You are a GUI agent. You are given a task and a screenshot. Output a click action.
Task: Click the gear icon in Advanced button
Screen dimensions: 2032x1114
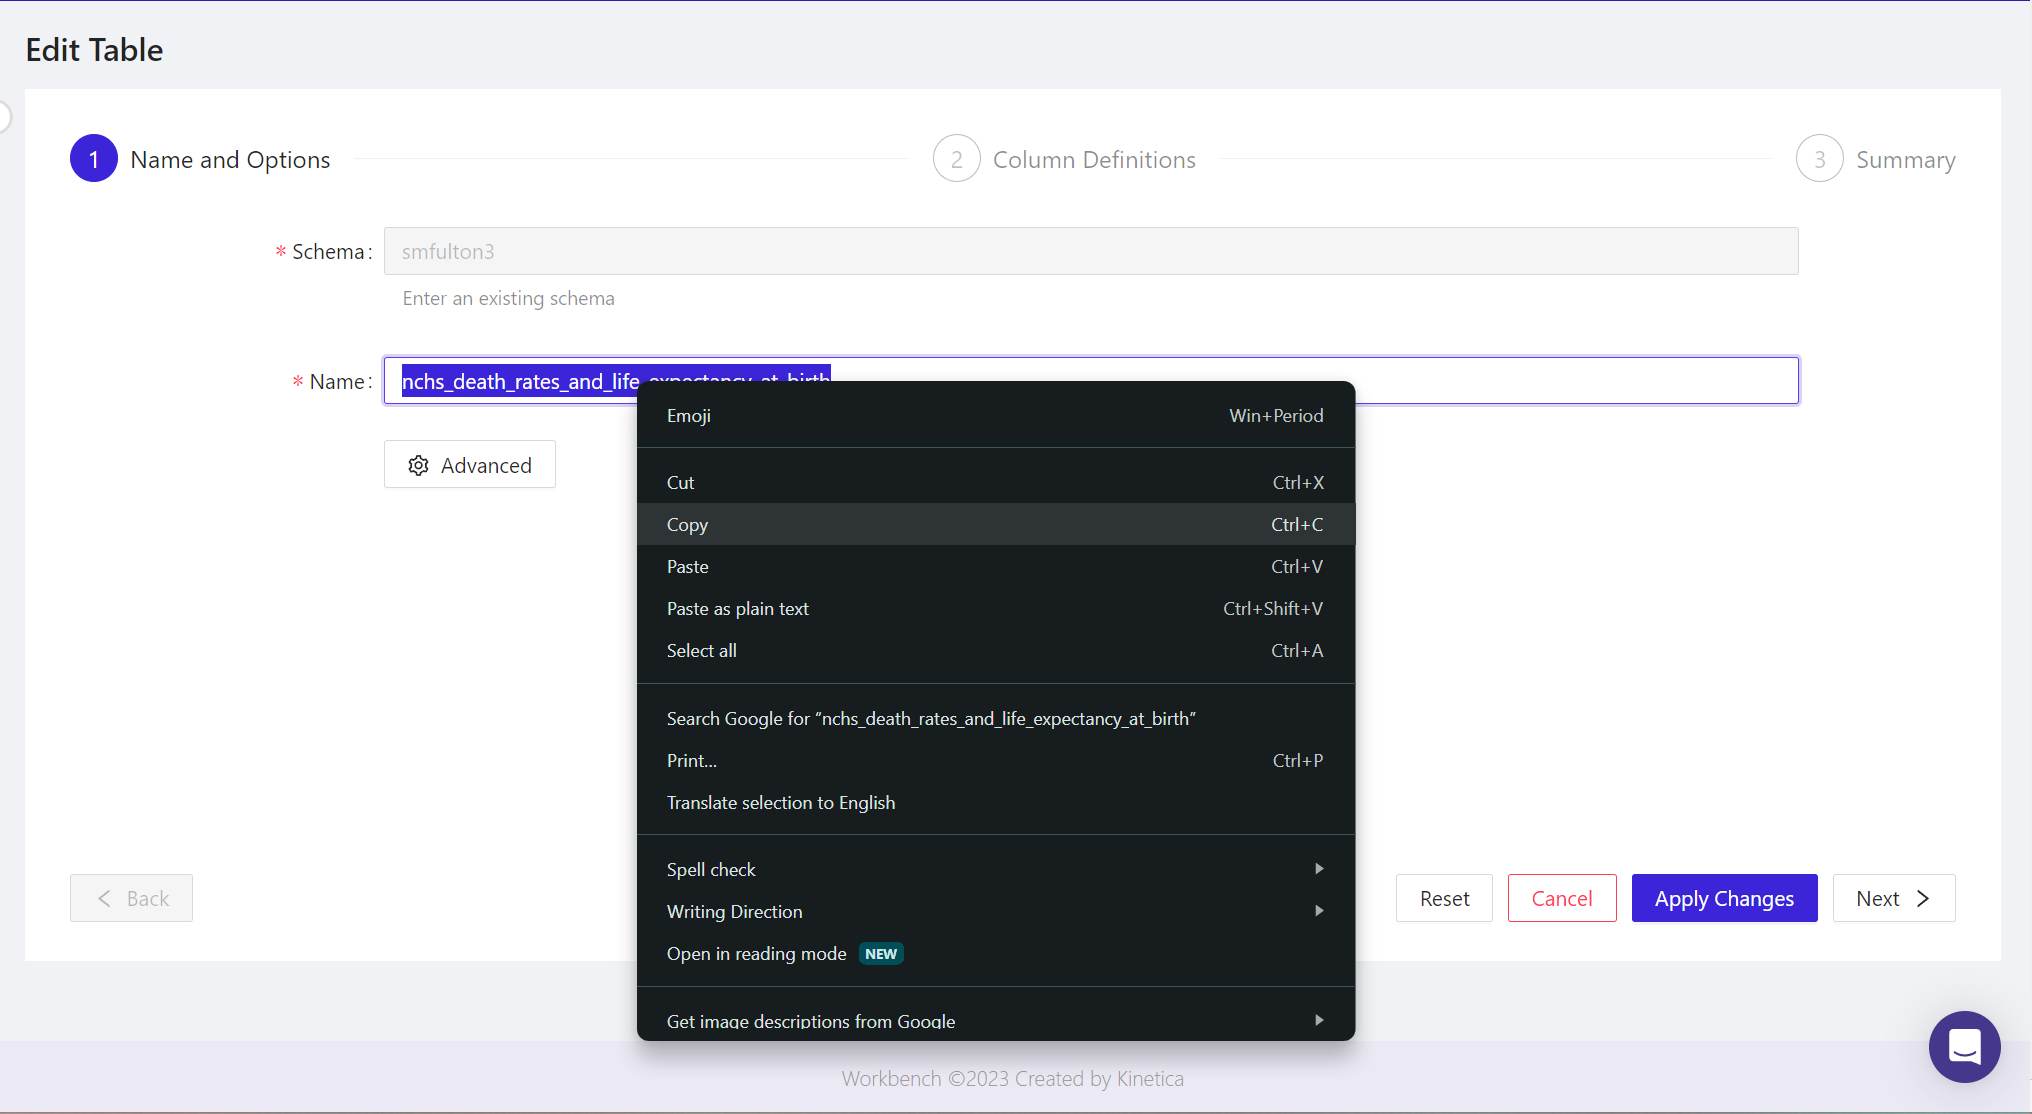418,465
